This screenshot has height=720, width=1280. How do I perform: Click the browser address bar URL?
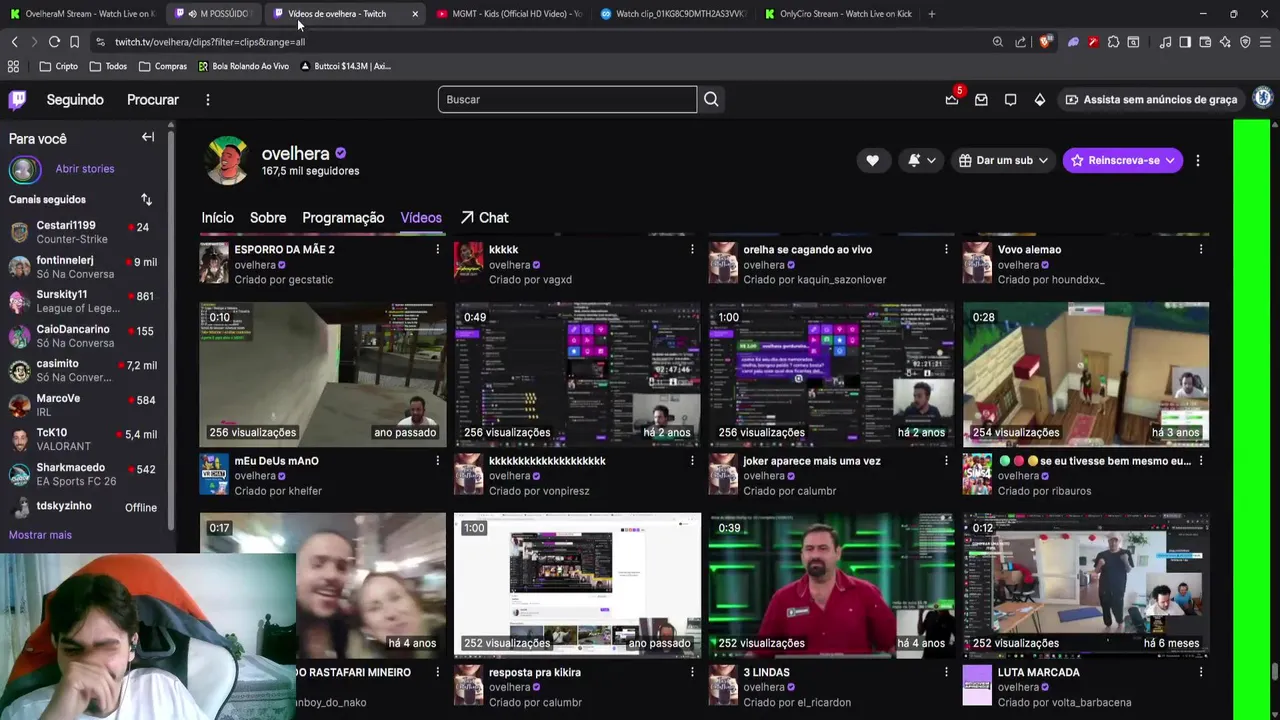(x=209, y=42)
